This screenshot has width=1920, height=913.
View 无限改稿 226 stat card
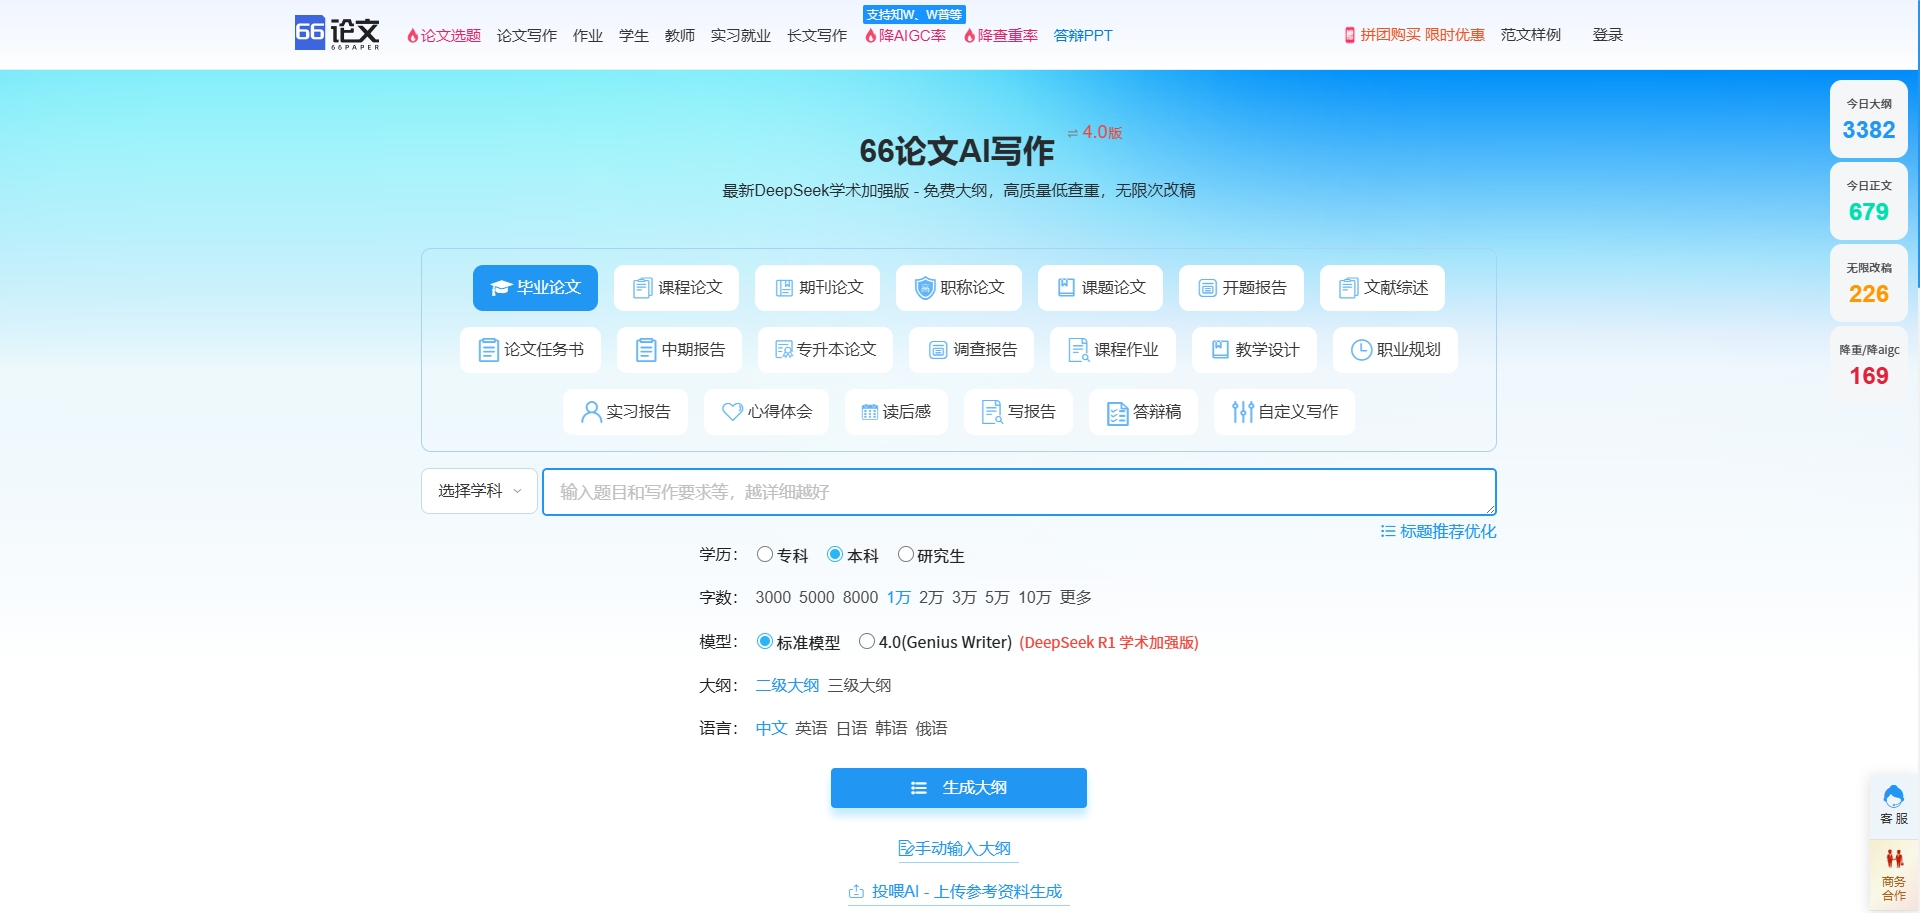(1869, 283)
